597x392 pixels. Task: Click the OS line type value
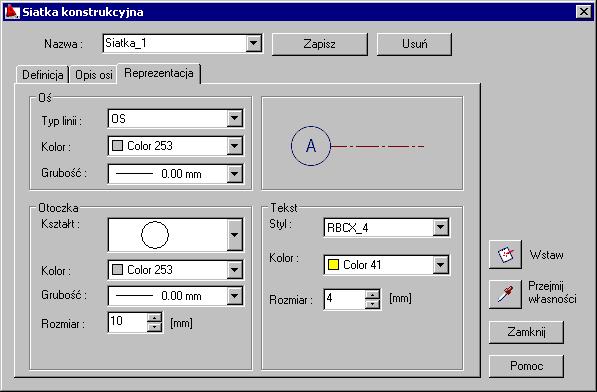tap(118, 119)
